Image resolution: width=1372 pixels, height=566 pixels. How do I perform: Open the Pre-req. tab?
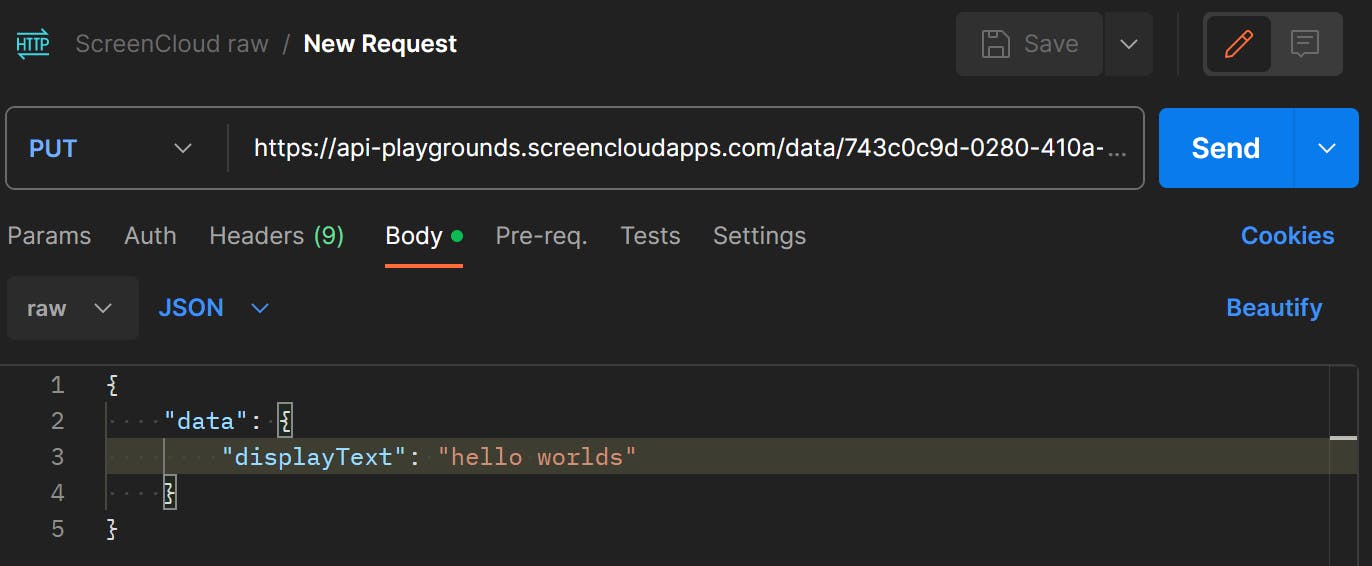[x=541, y=236]
